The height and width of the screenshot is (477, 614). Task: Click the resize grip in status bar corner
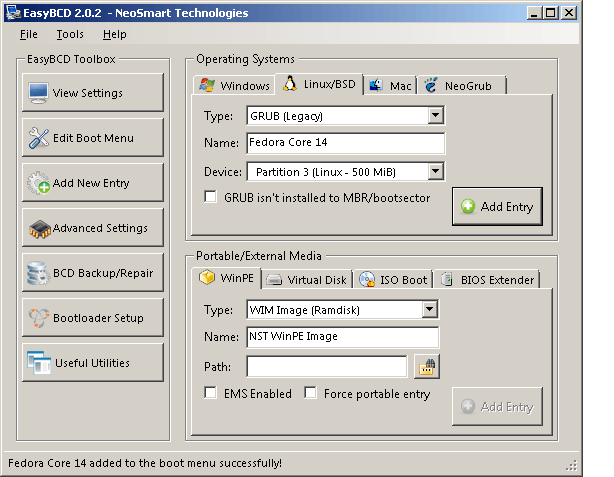tap(572, 465)
